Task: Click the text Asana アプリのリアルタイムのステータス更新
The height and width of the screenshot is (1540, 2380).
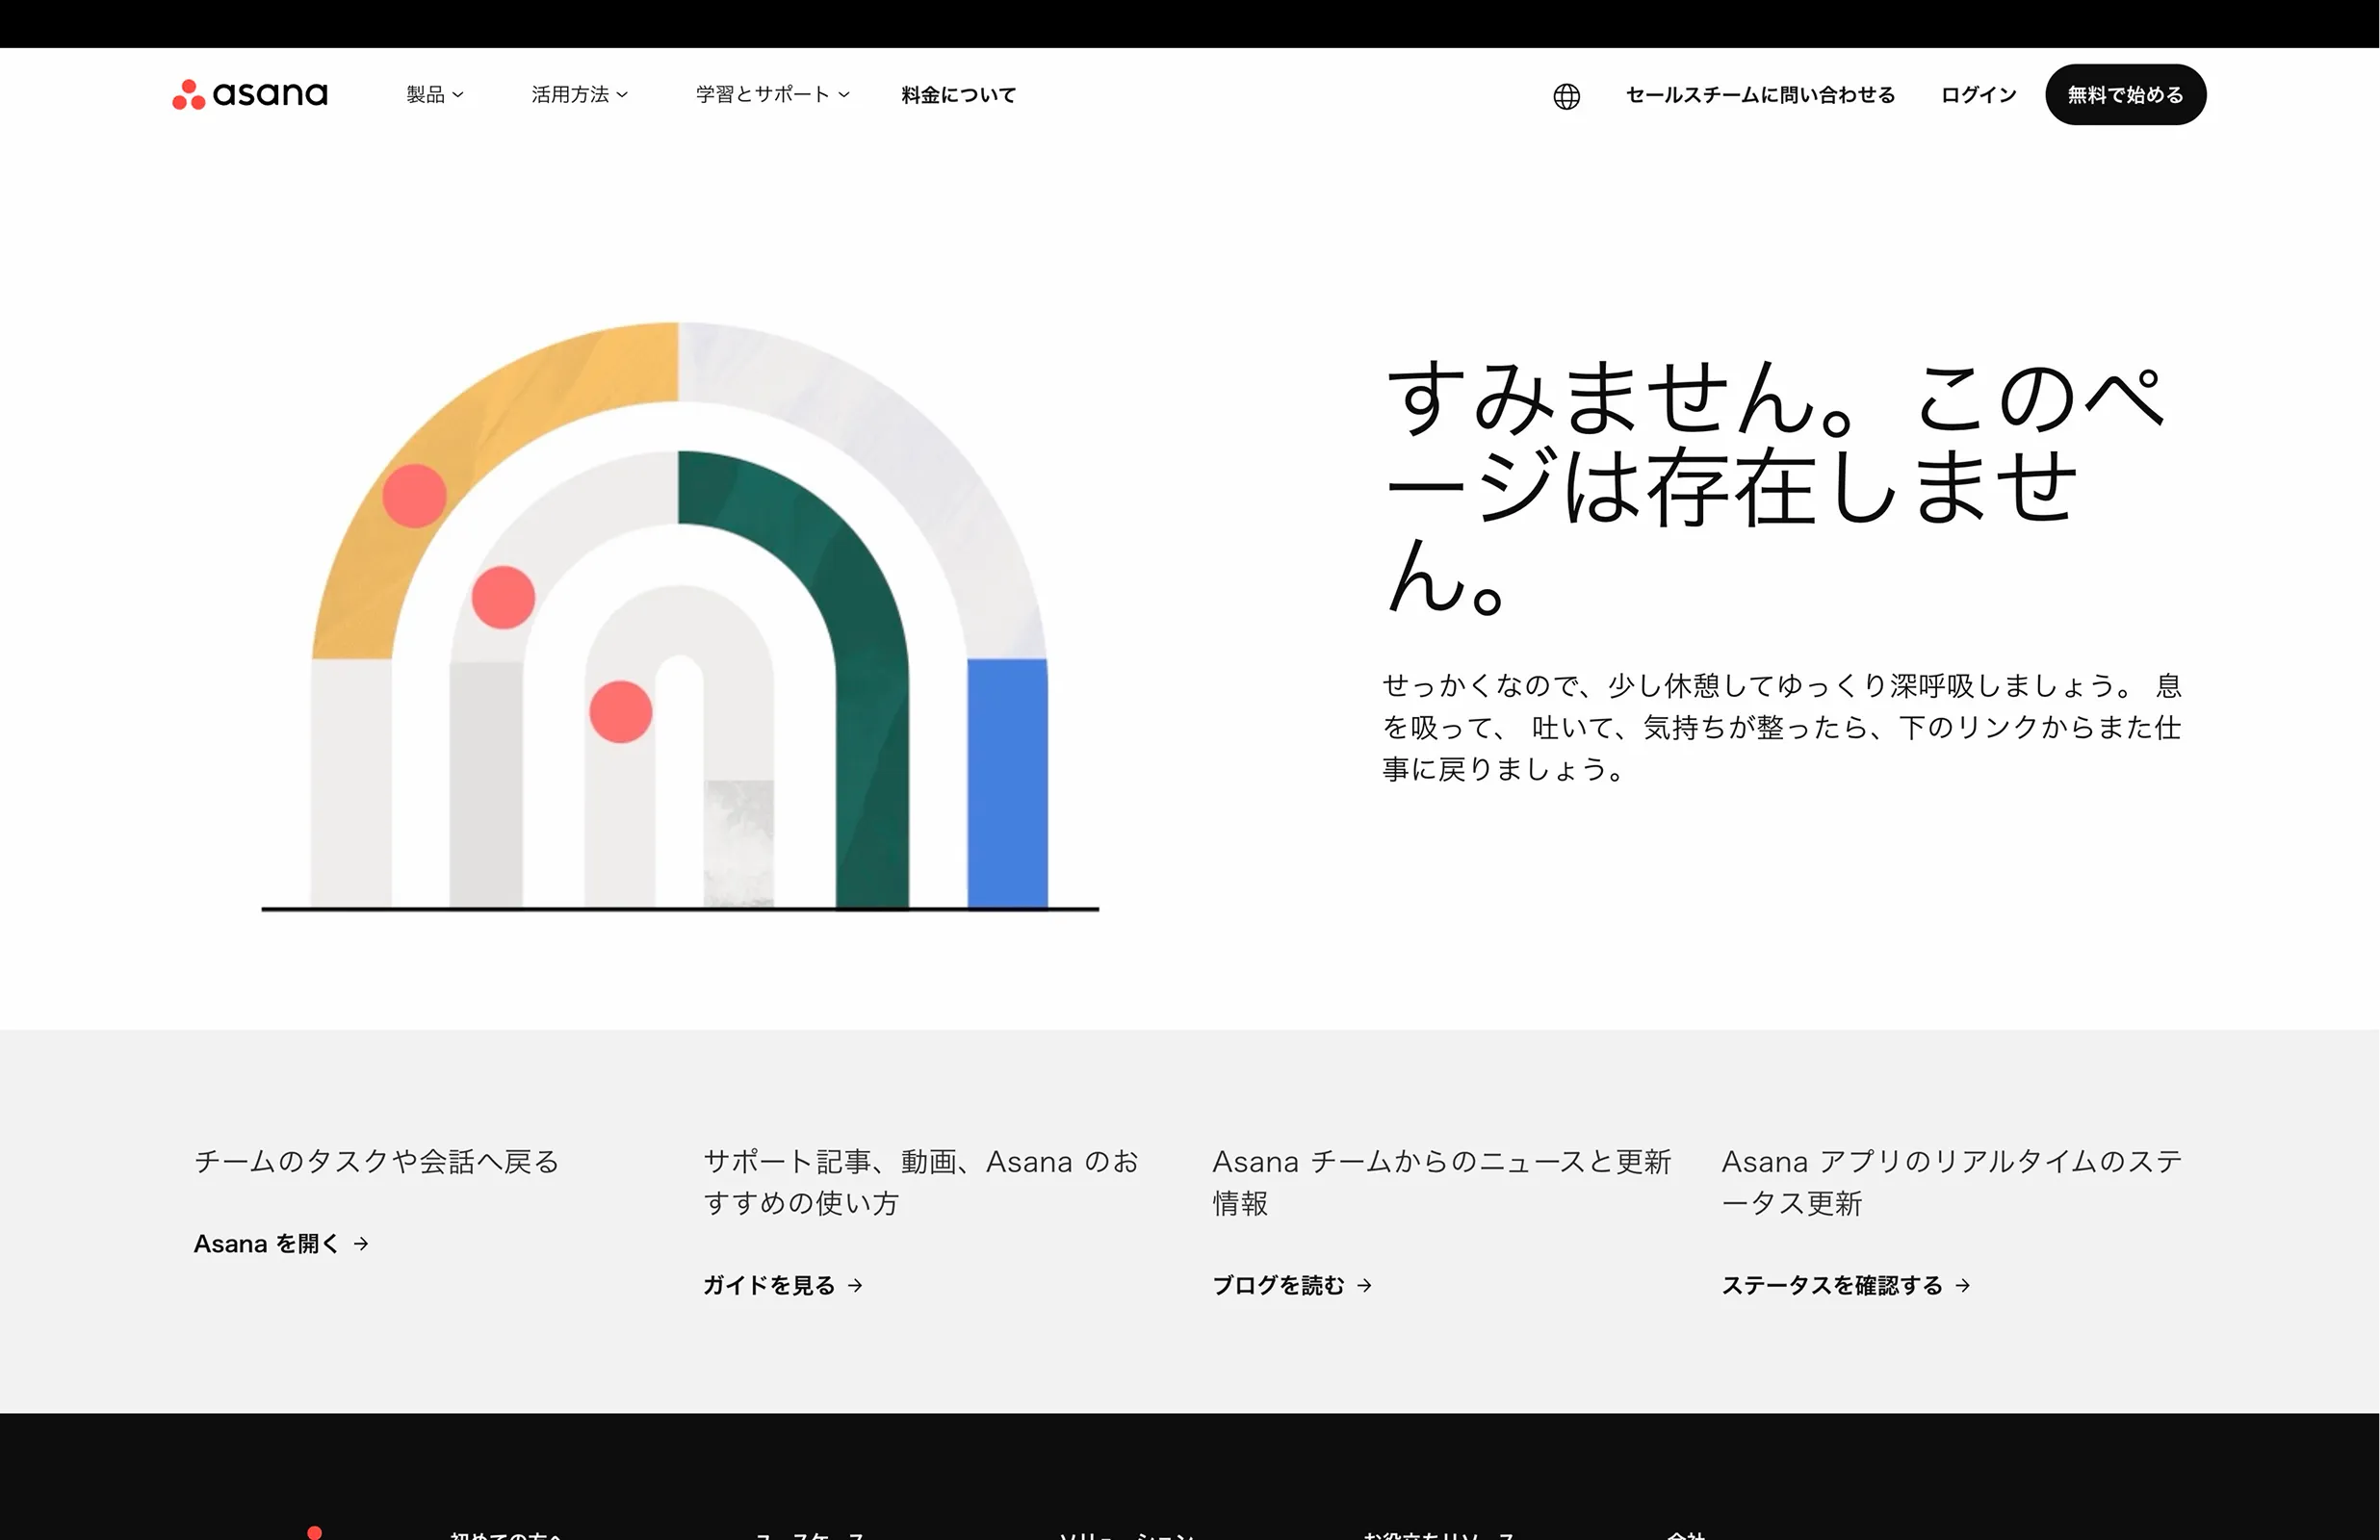Action: pos(1951,1182)
